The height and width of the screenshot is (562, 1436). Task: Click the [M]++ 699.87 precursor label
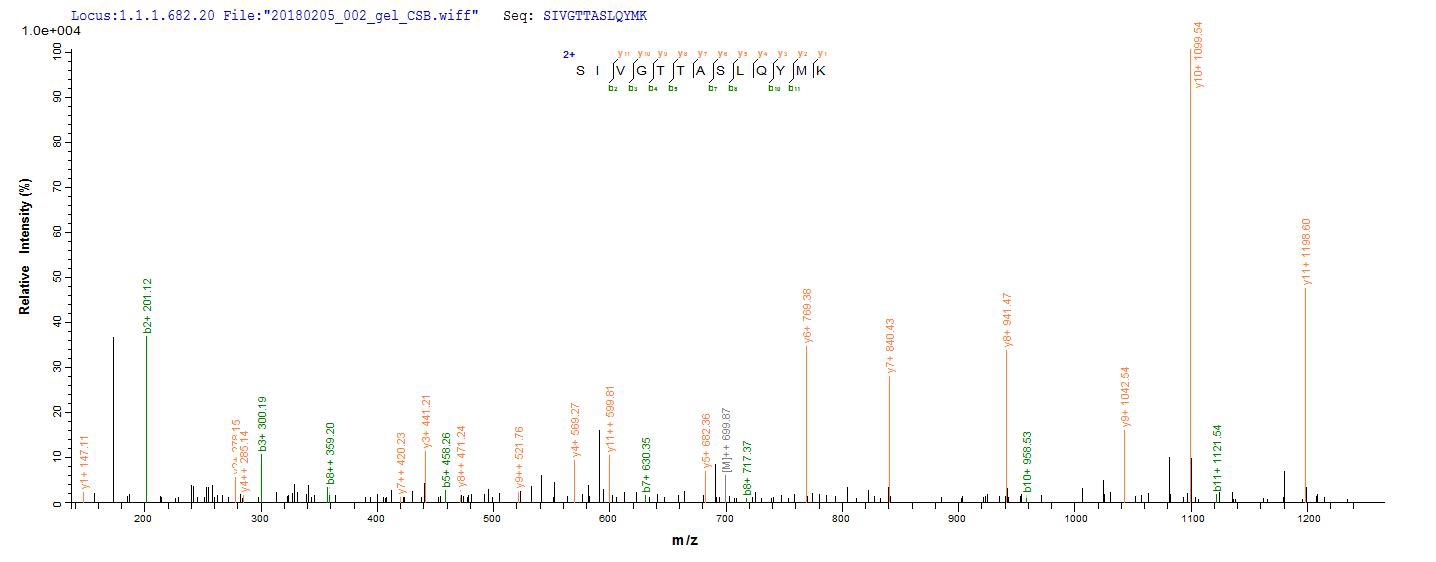(x=726, y=440)
